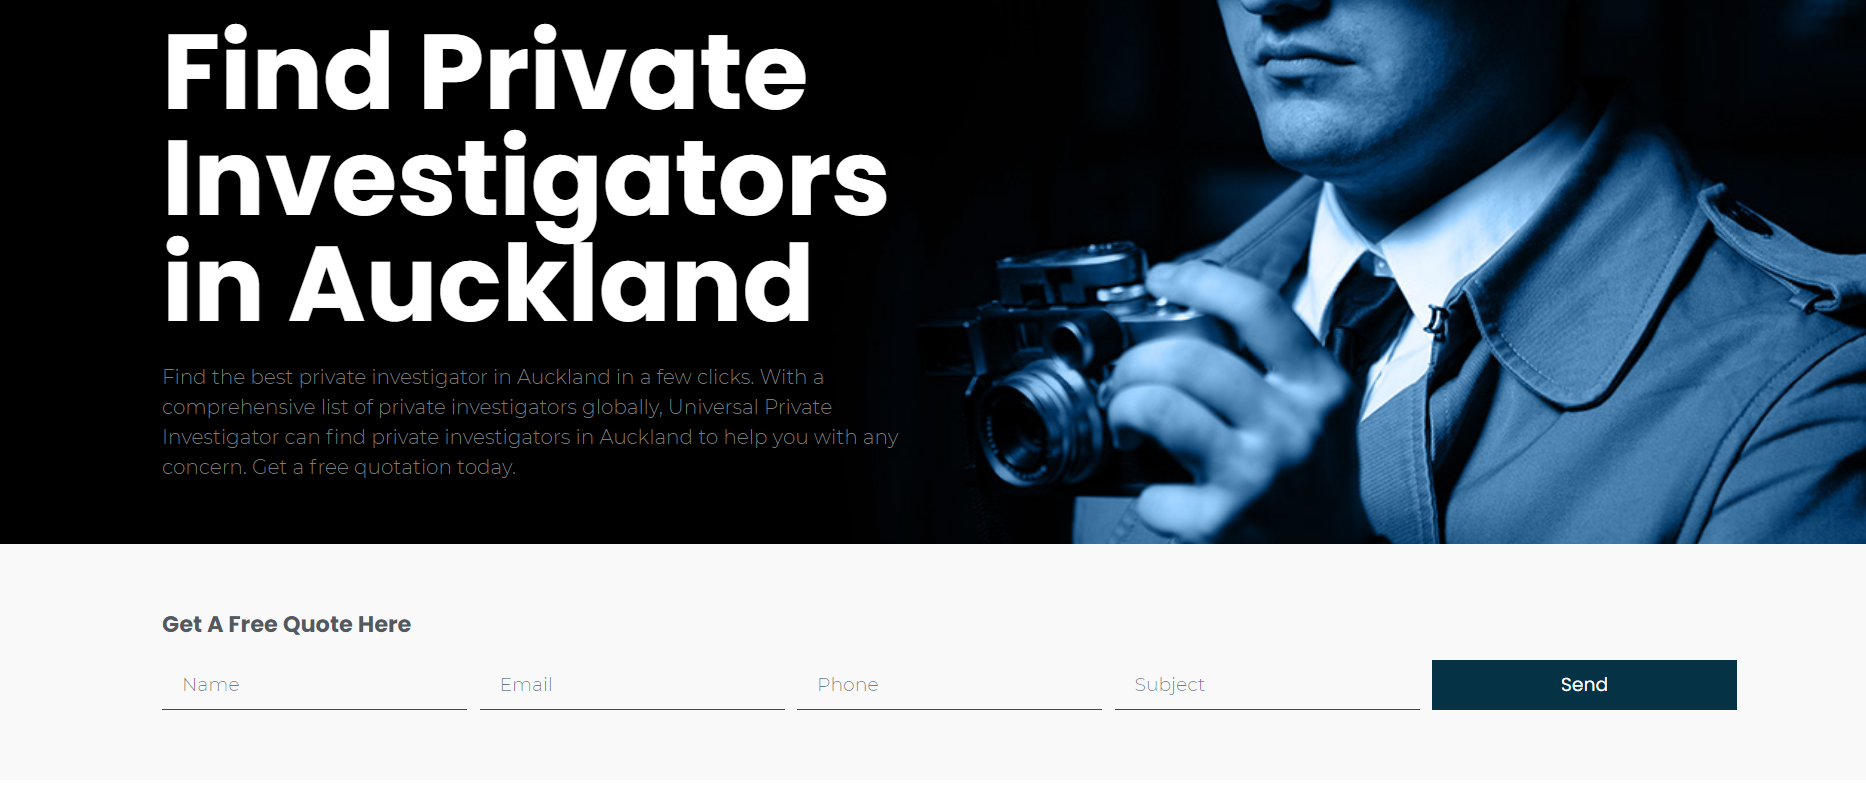Click the Name input field
The image size is (1866, 799).
[x=314, y=685]
